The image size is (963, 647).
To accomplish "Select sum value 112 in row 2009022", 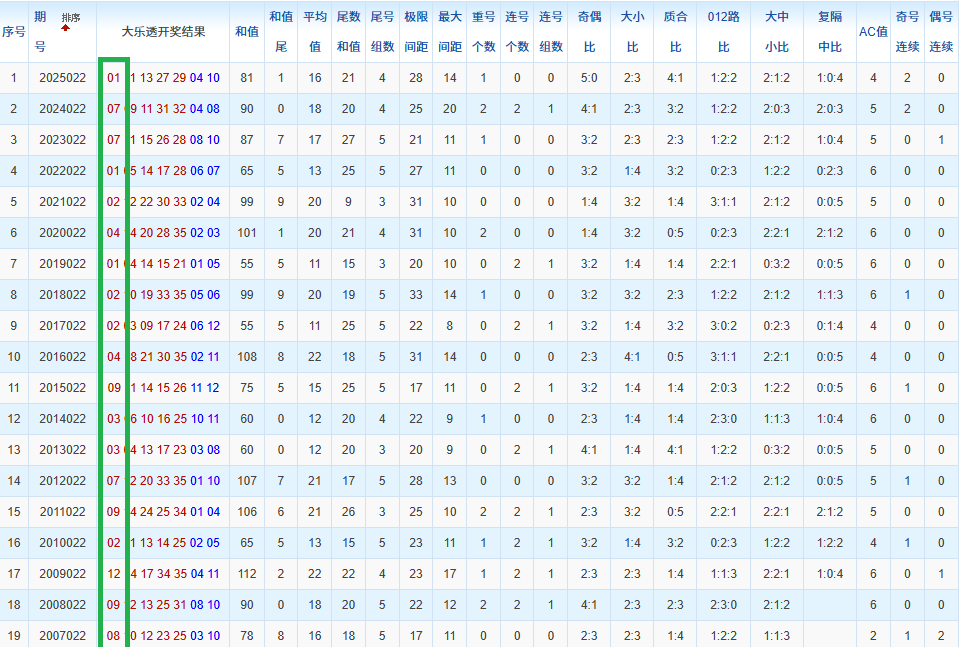I will pyautogui.click(x=247, y=574).
